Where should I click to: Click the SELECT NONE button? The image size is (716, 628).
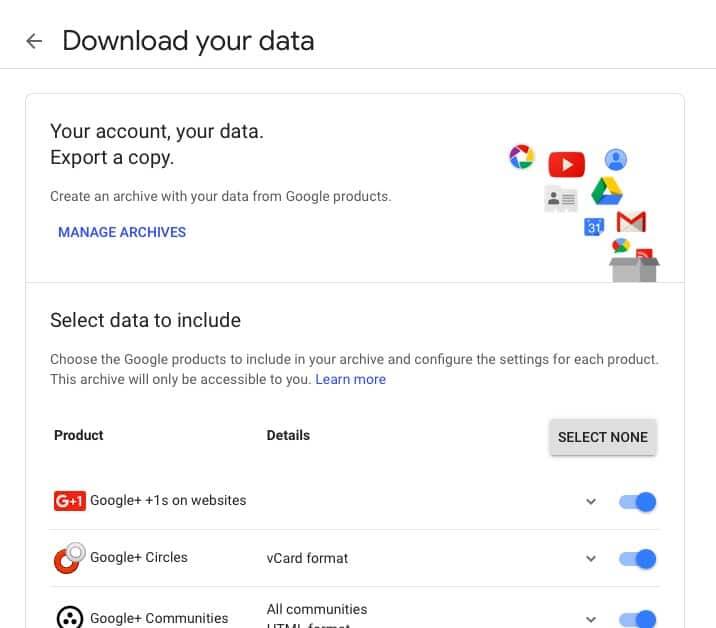[x=603, y=437]
